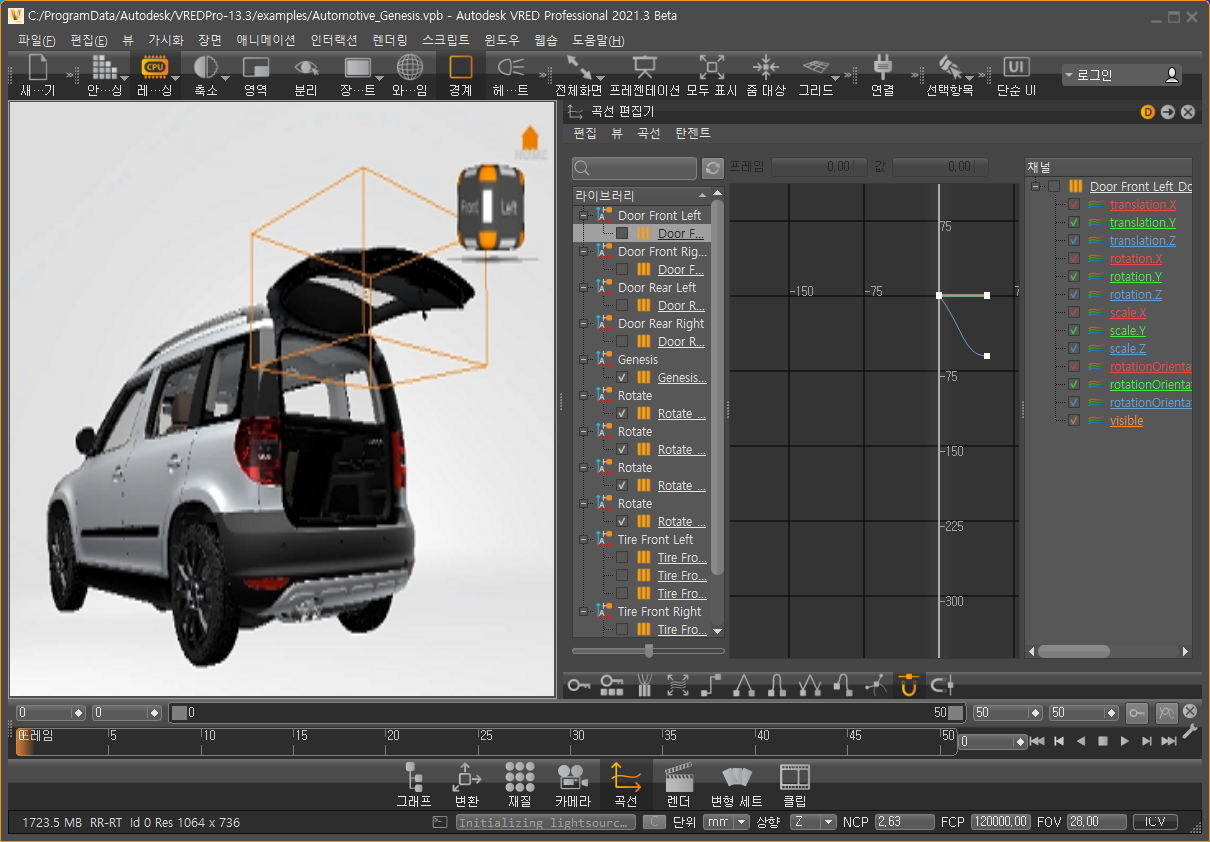Image resolution: width=1210 pixels, height=842 pixels.
Task: Open the 애니메이션 menu
Action: click(265, 41)
